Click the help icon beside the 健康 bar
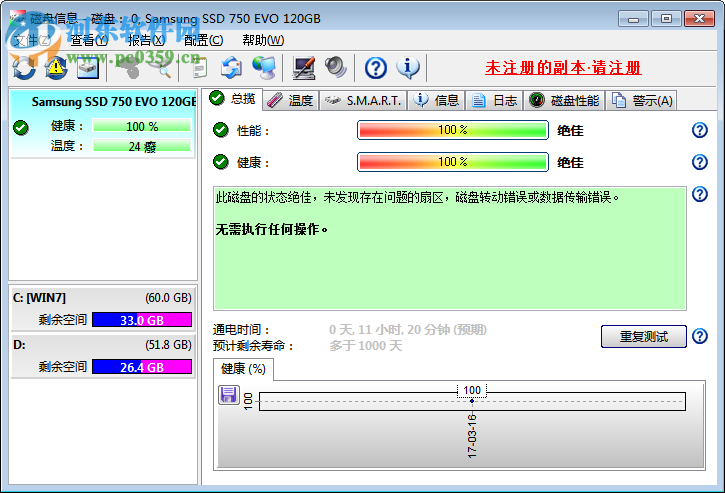 [x=700, y=162]
